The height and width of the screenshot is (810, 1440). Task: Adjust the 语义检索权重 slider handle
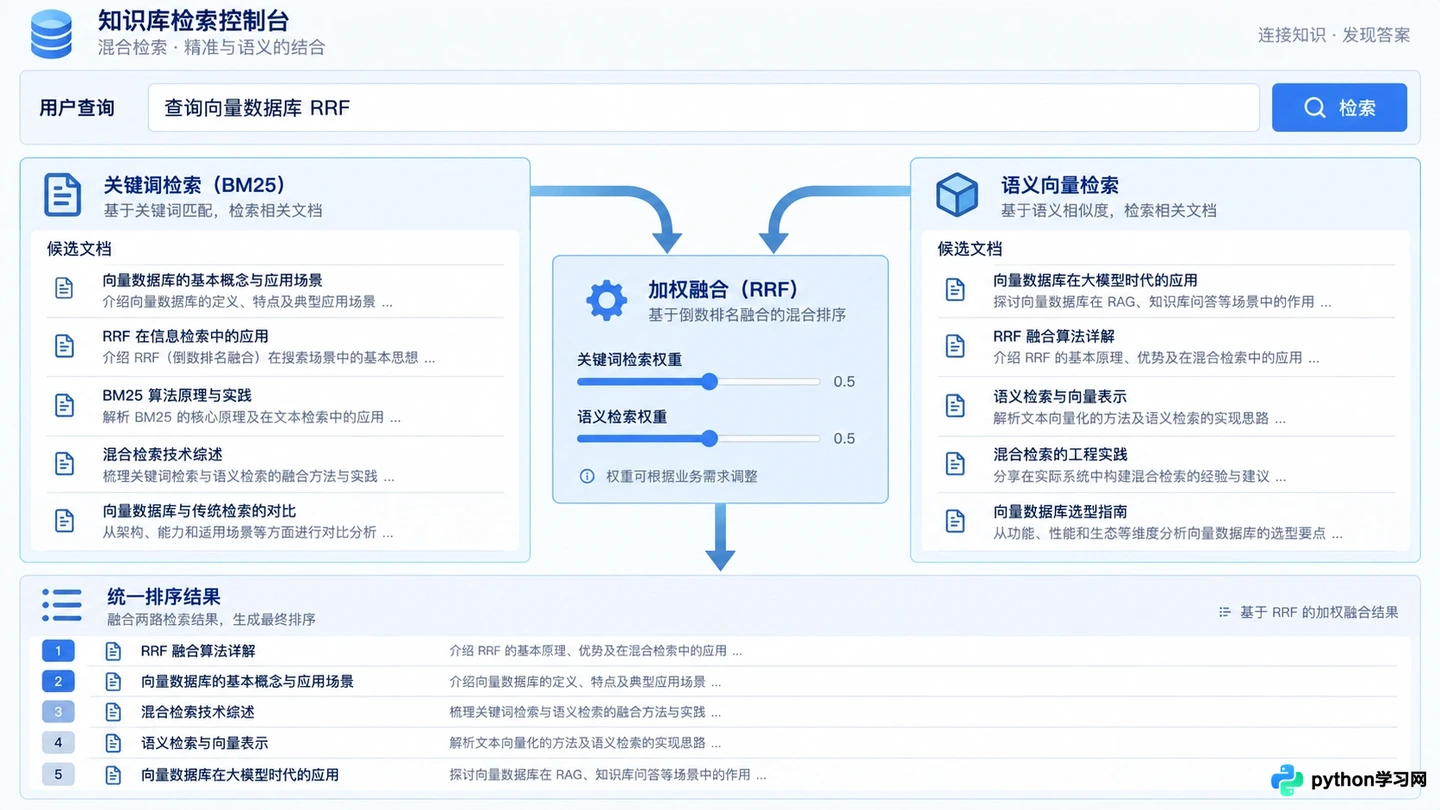[709, 438]
